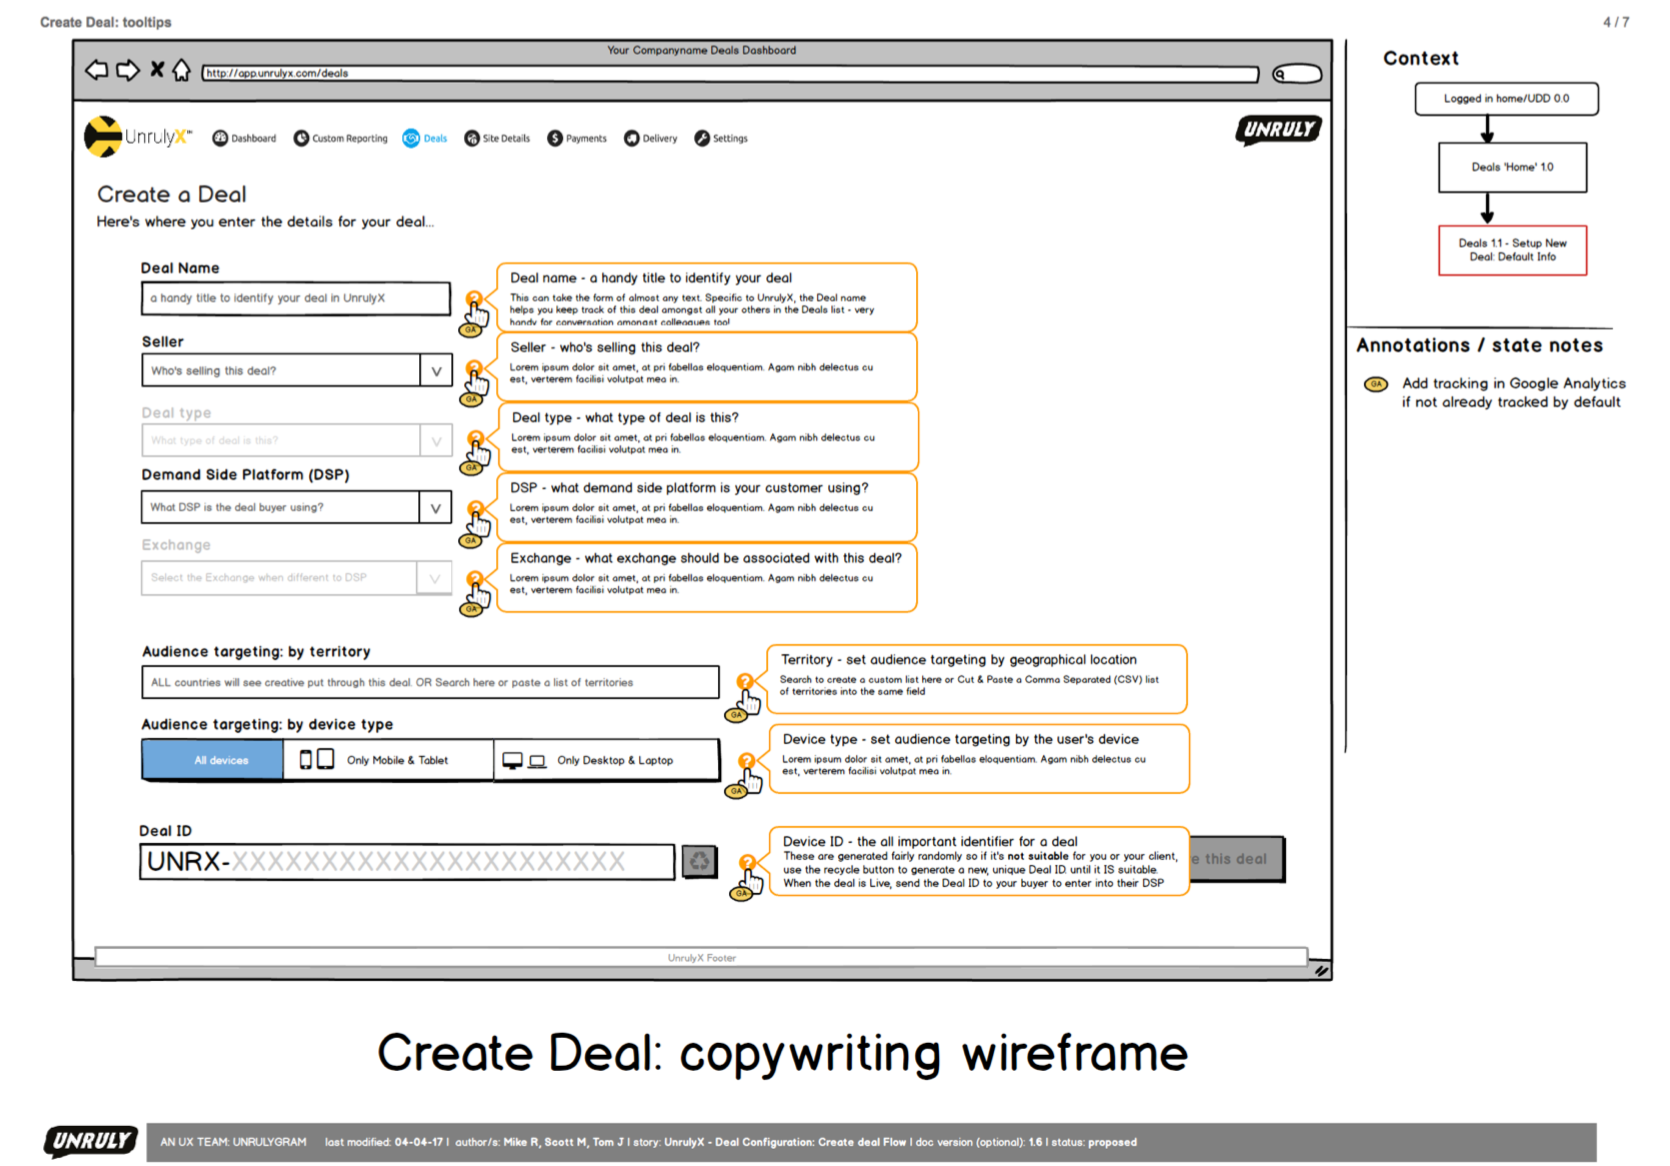Click the 'Create a Deal' heading
Viewport: 1670px width, 1166px height.
click(171, 194)
